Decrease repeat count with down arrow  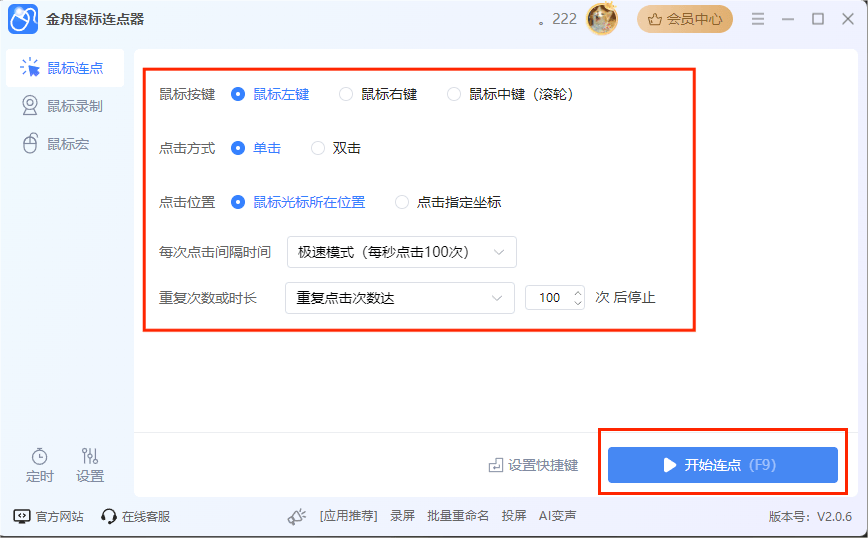[x=578, y=303]
